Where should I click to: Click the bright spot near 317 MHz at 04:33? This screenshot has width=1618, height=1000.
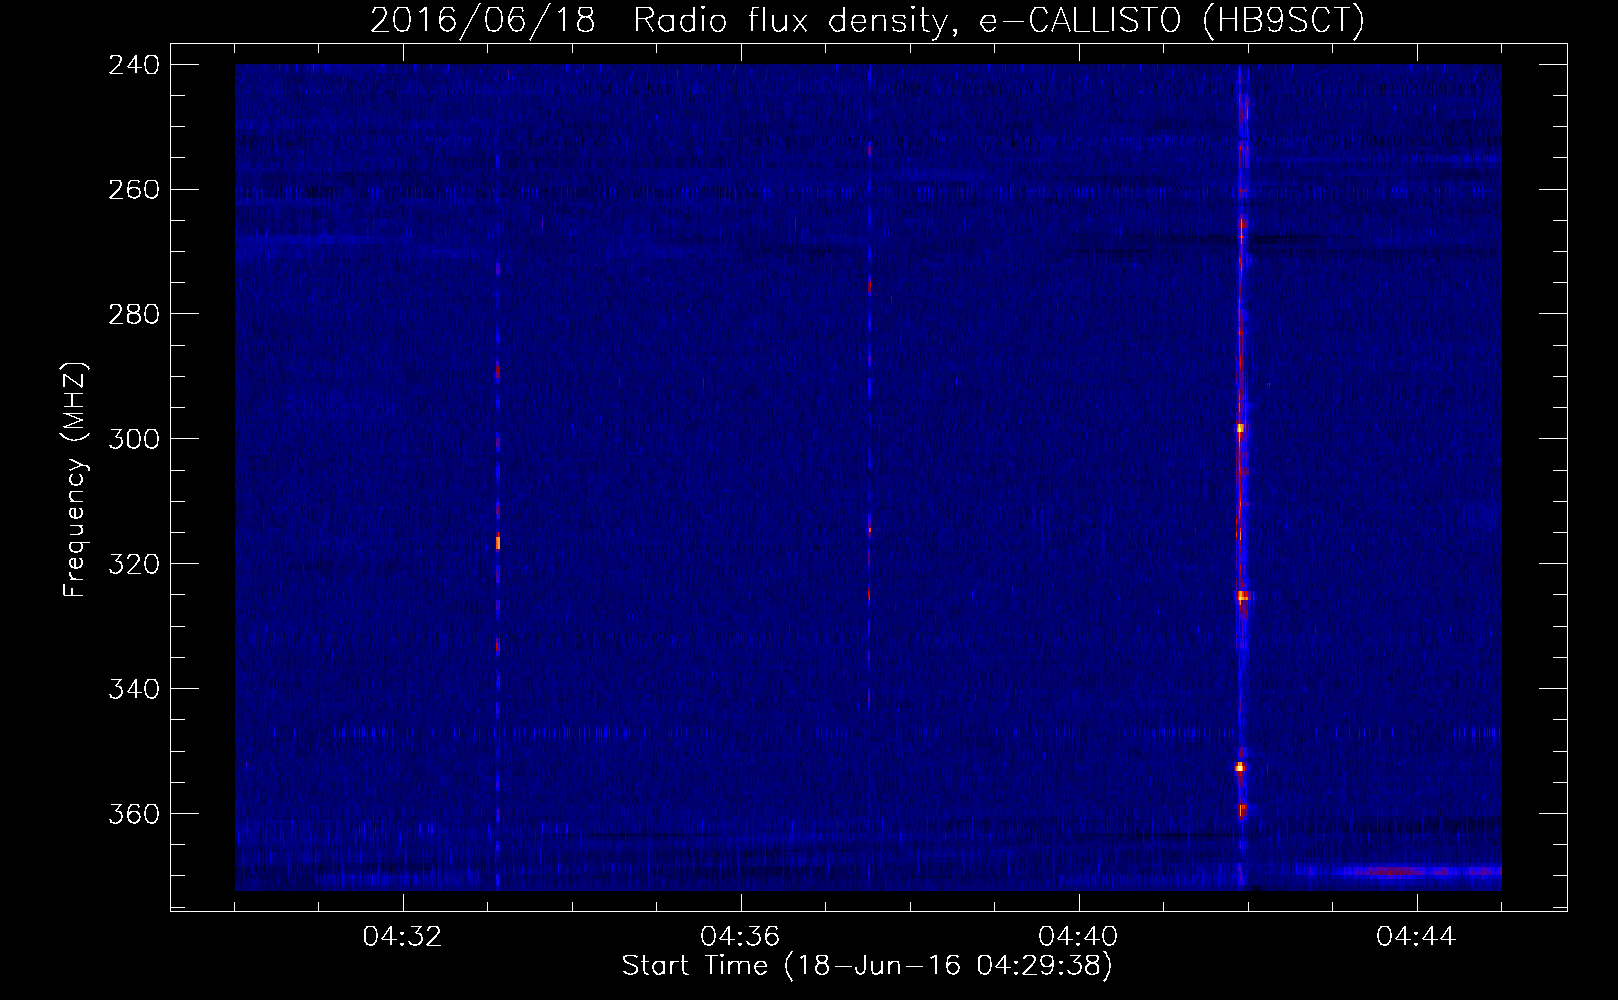pos(497,542)
